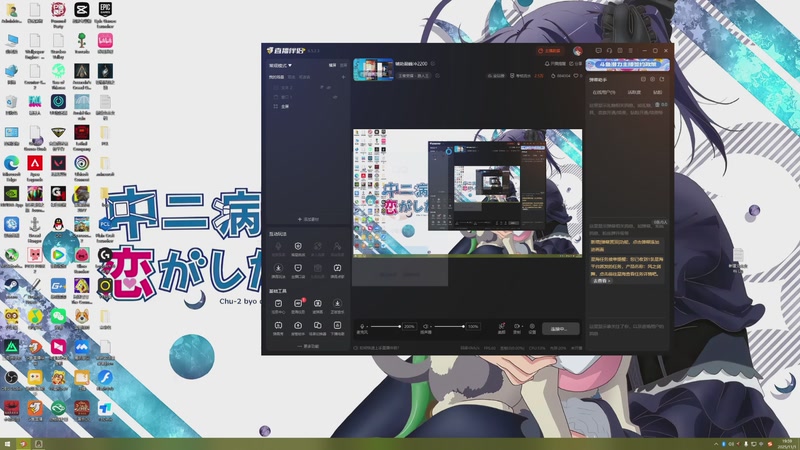
Task: Open the speaker device dropdown arrow
Action: click(431, 327)
